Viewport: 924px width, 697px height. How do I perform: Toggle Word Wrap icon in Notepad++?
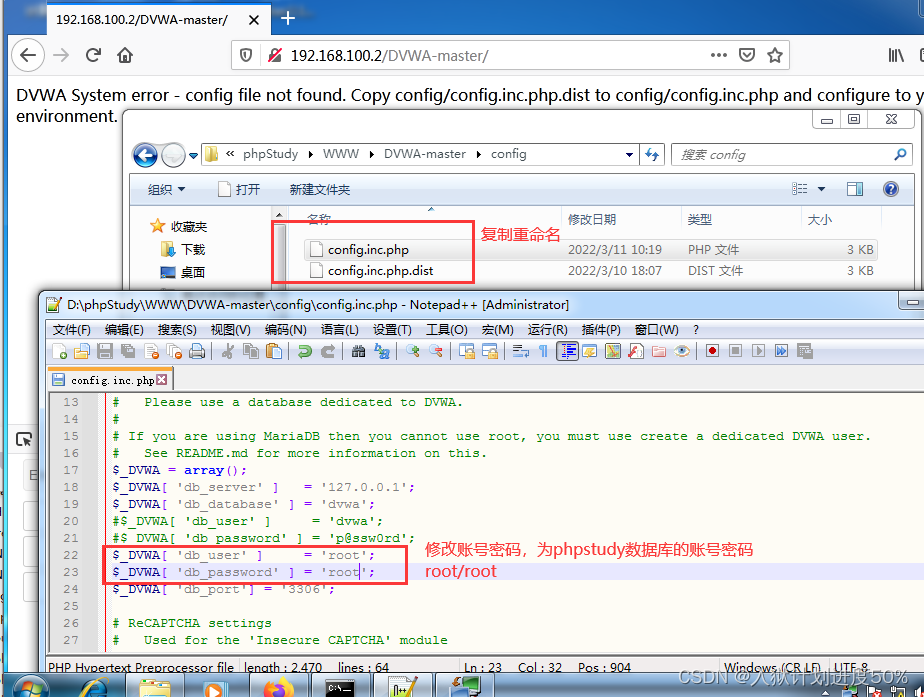(520, 351)
